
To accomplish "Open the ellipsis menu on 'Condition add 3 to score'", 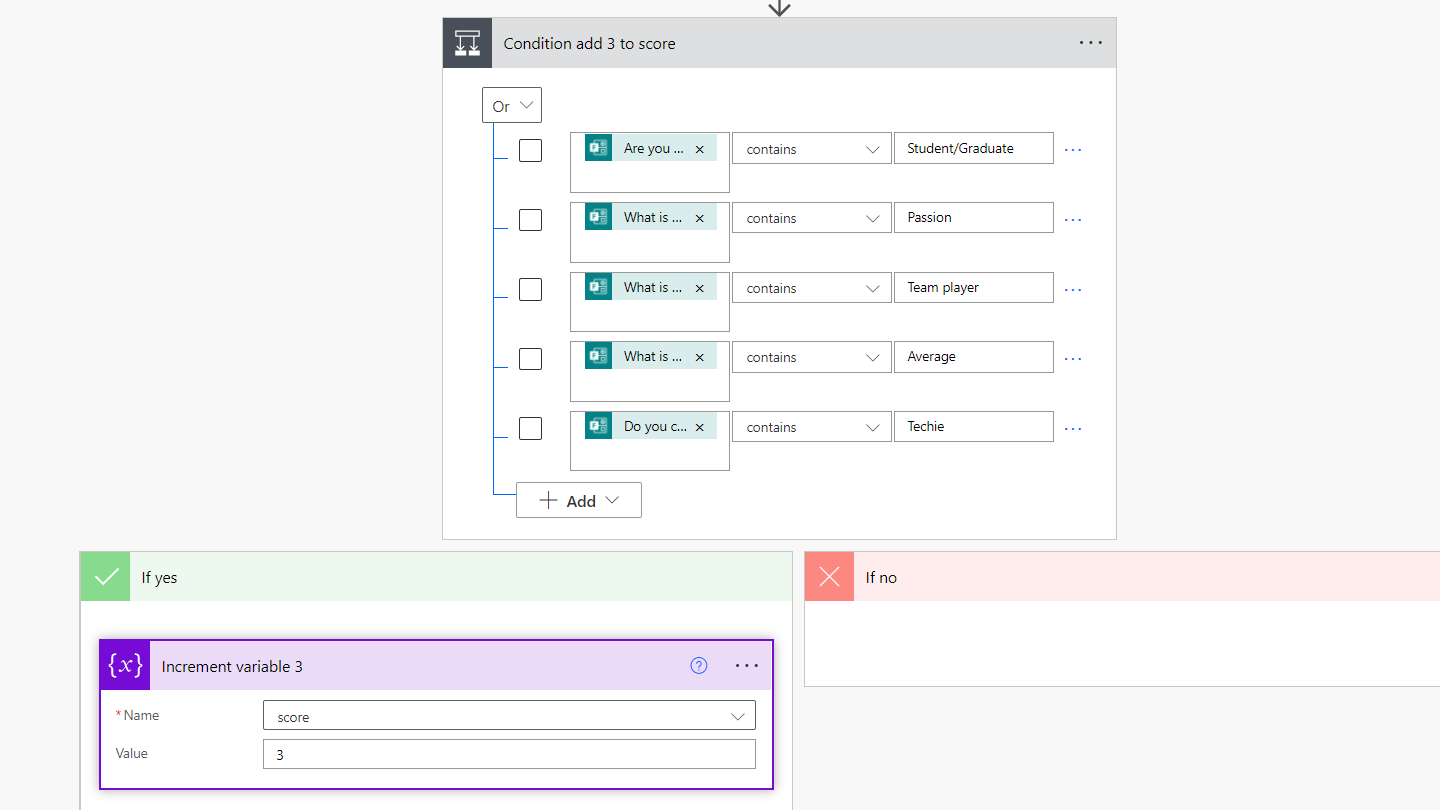I will pos(1090,42).
